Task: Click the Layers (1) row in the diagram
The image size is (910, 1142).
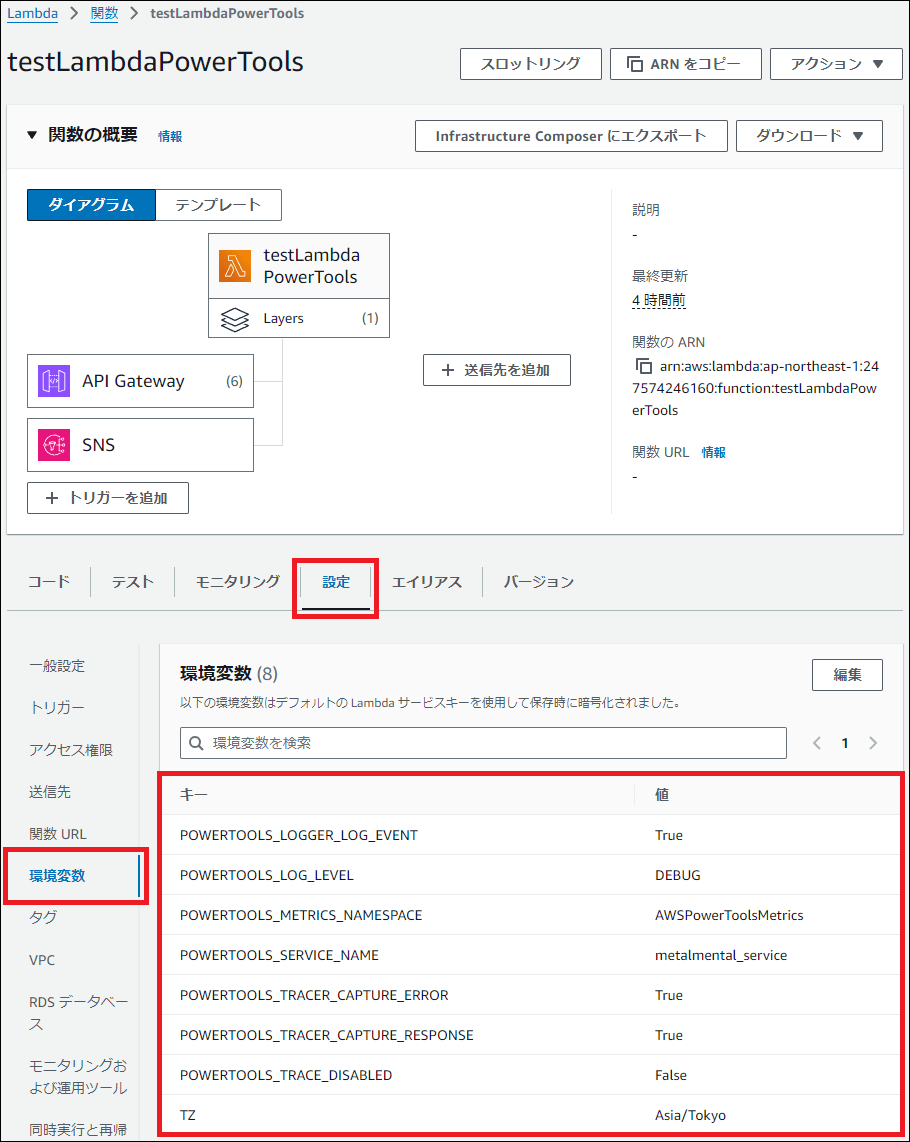Action: pos(299,318)
